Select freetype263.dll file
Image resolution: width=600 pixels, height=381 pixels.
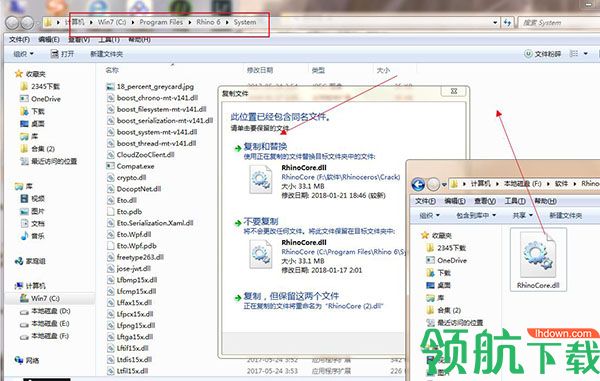click(x=135, y=257)
